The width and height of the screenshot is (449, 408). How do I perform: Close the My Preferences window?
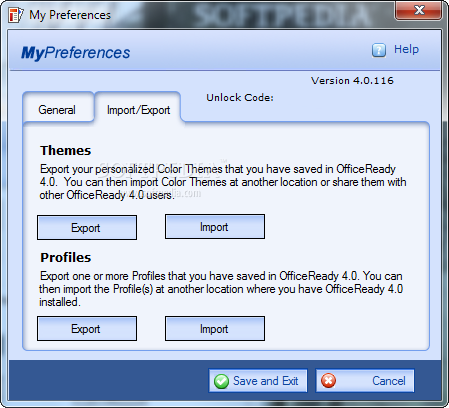(419, 11)
